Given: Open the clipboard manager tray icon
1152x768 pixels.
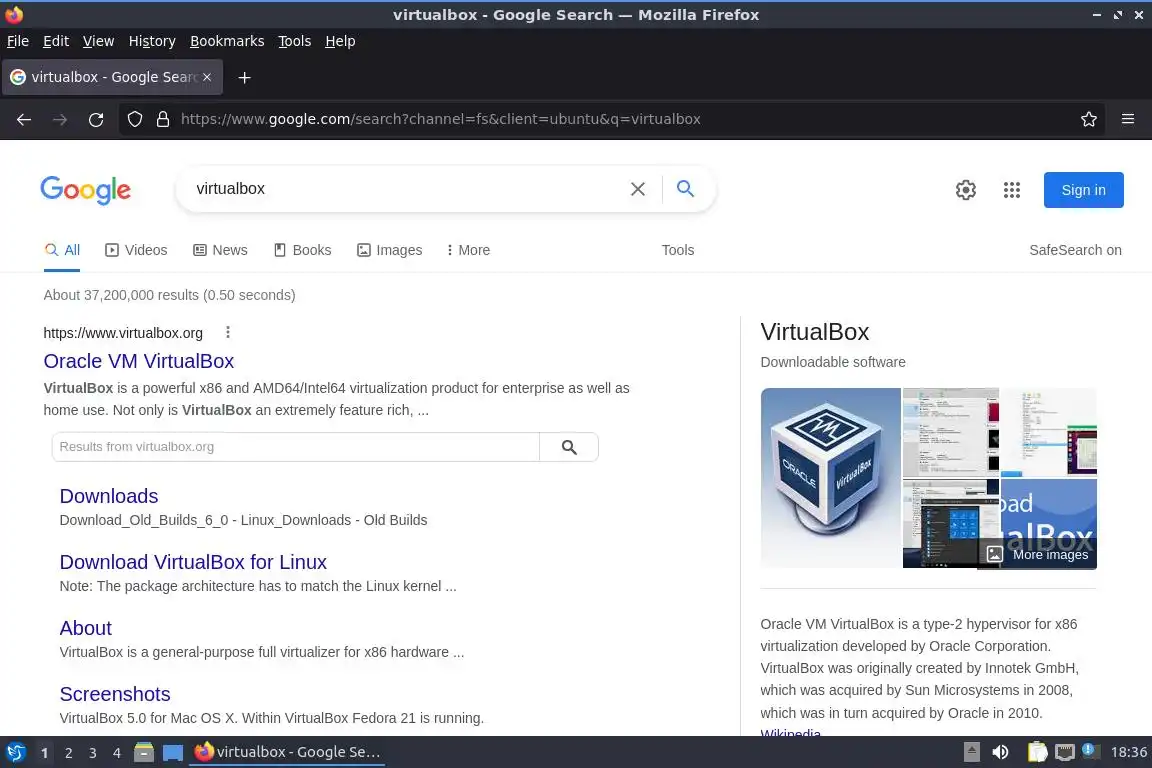Looking at the screenshot, I should click(1037, 752).
